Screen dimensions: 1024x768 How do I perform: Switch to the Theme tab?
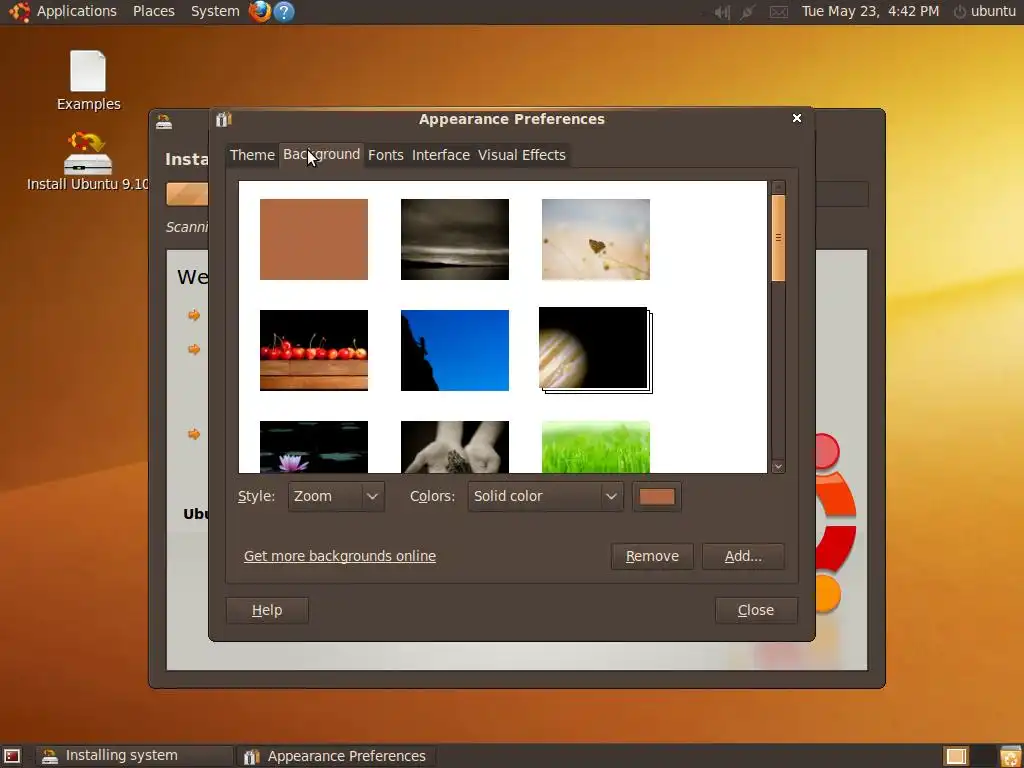(x=252, y=155)
